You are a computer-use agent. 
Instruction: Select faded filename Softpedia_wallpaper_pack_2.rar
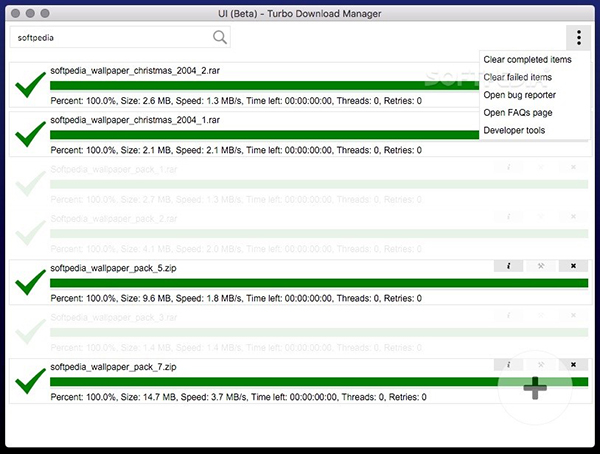tap(114, 219)
